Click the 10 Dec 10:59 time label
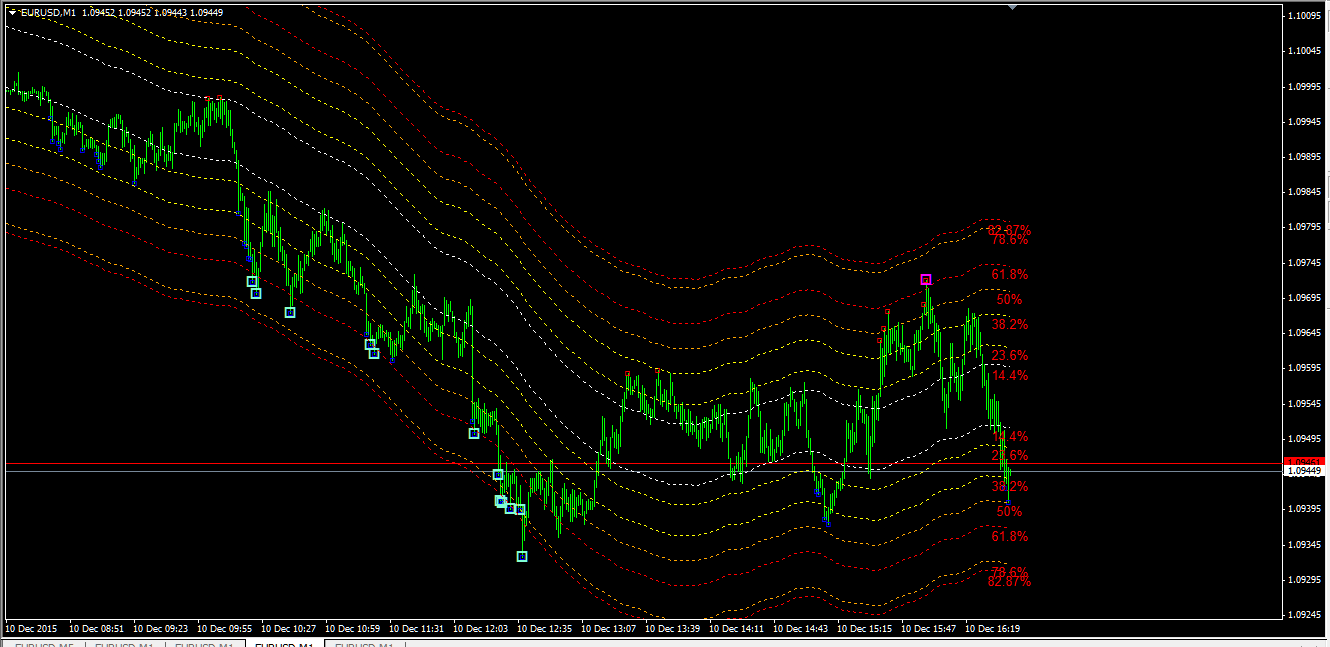 tap(352, 629)
